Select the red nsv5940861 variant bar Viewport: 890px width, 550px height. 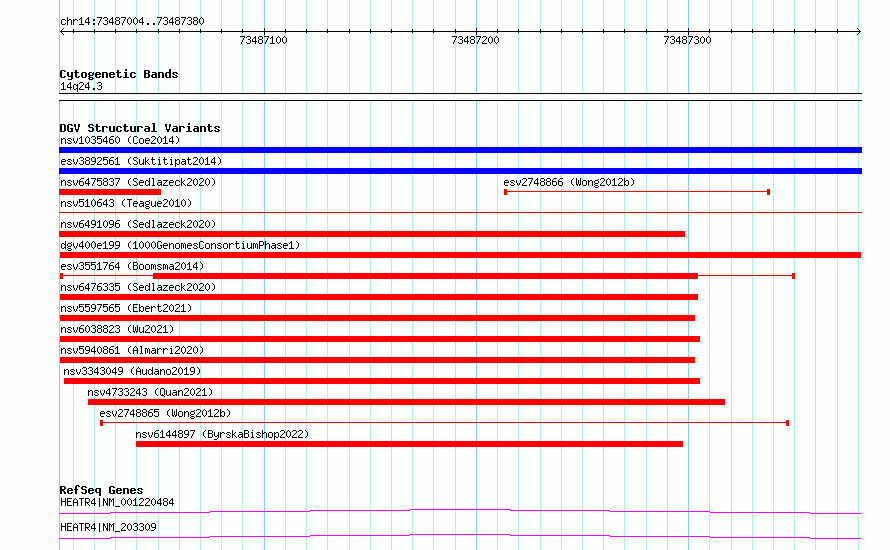tap(377, 360)
